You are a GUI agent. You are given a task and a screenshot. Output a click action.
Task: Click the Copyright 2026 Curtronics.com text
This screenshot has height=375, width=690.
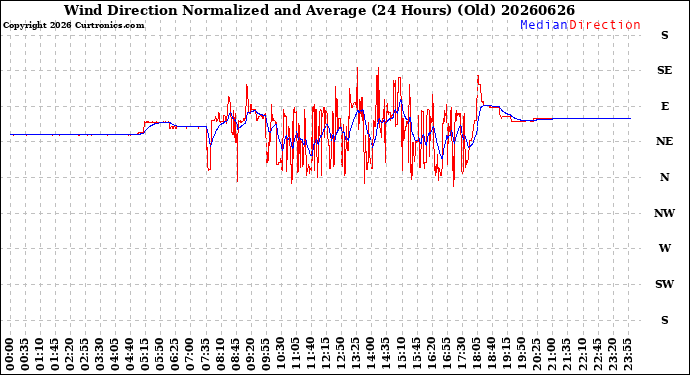(73, 25)
